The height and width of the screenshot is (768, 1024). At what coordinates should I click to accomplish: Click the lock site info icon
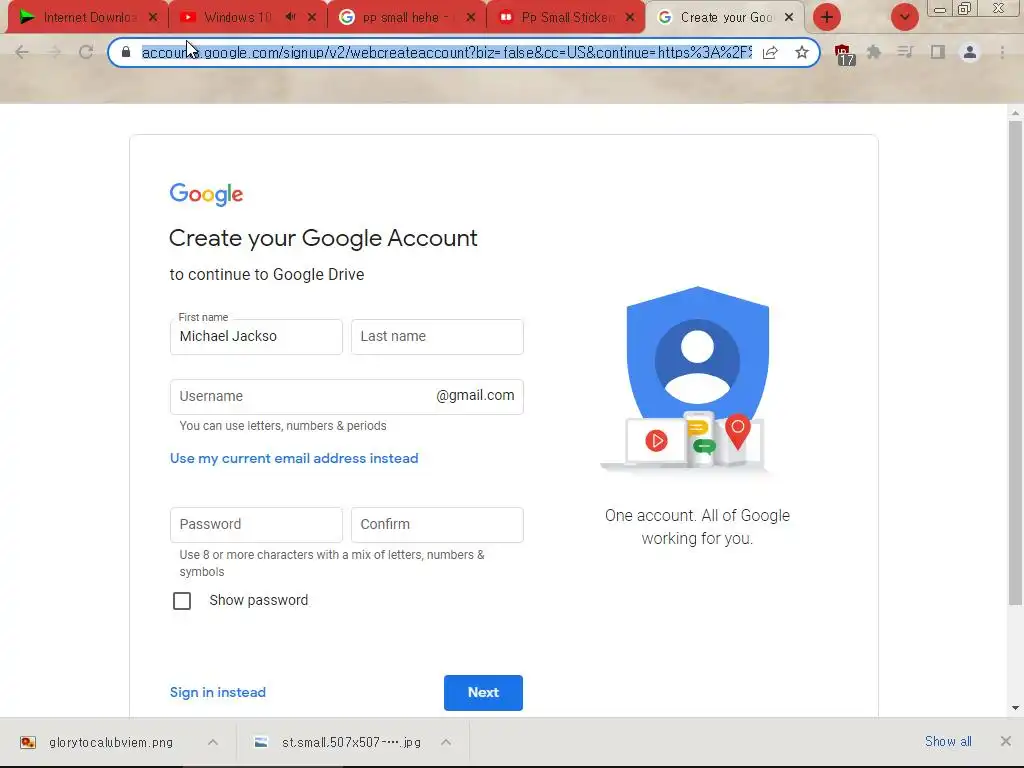coord(126,52)
